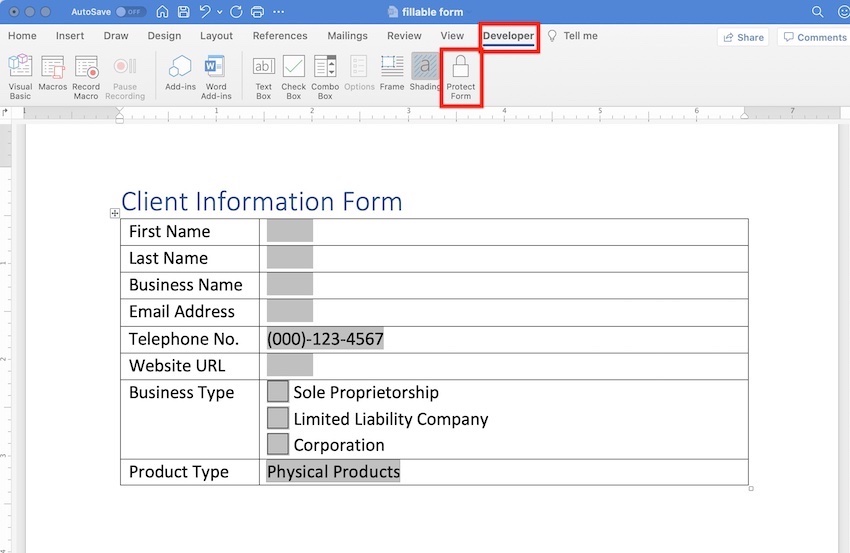
Task: Open the Visual Basic editor
Action: 20,75
